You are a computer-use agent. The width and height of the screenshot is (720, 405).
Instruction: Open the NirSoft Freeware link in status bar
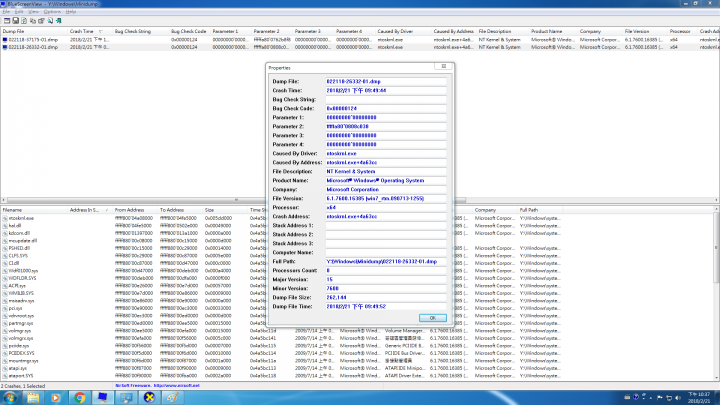(x=158, y=386)
